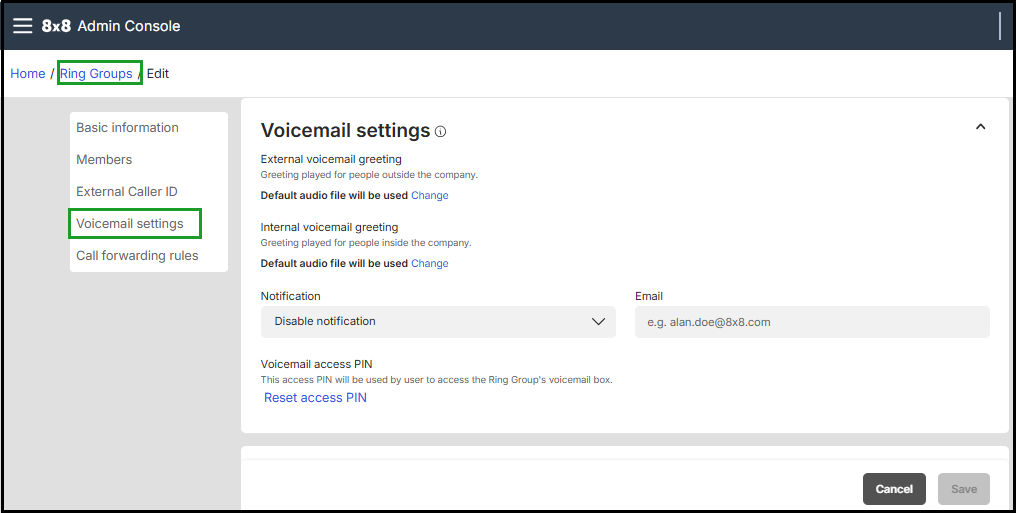Image resolution: width=1016 pixels, height=513 pixels.
Task: Click Reset access PIN link
Action: coord(315,398)
